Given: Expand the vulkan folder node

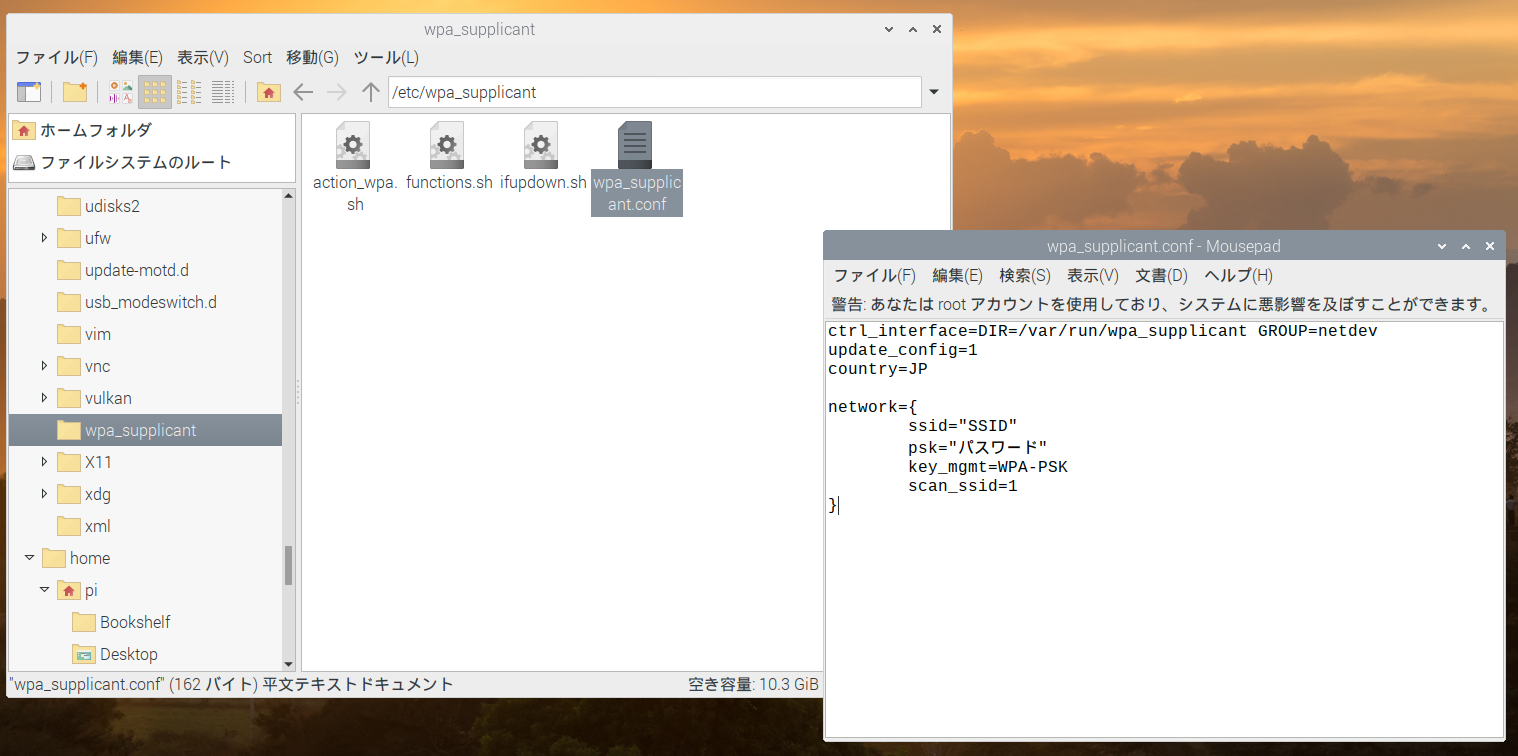Looking at the screenshot, I should tap(44, 398).
